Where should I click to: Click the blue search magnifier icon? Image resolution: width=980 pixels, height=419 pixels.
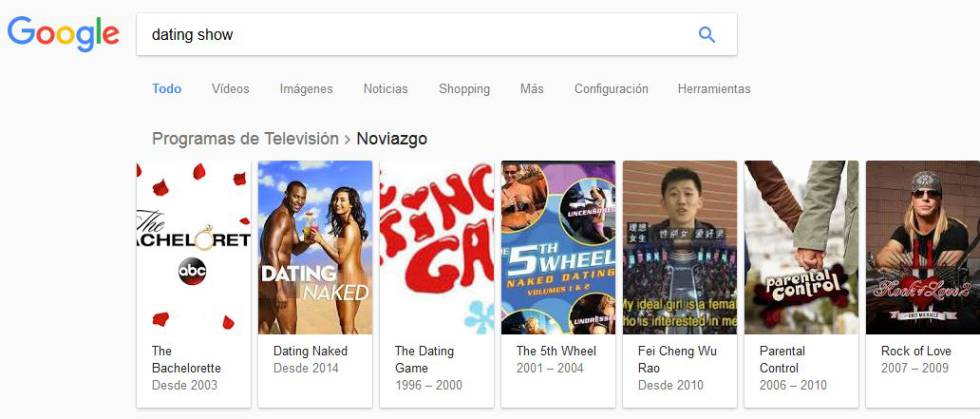tap(707, 34)
